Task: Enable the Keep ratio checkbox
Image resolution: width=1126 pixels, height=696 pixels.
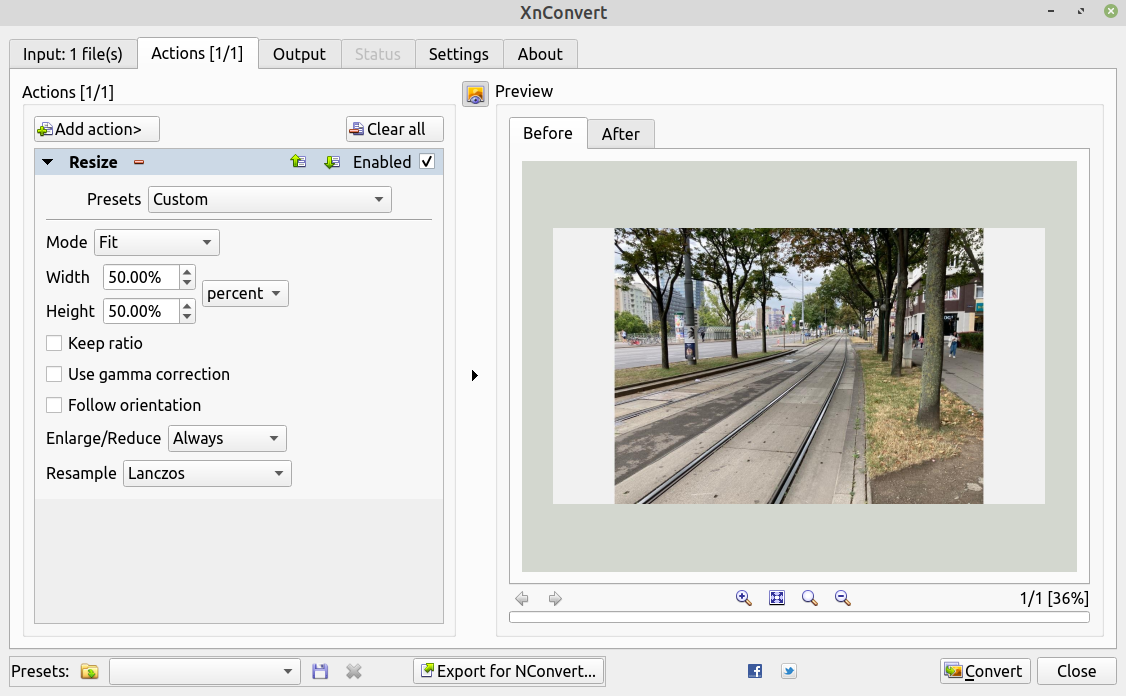Action: pyautogui.click(x=55, y=343)
